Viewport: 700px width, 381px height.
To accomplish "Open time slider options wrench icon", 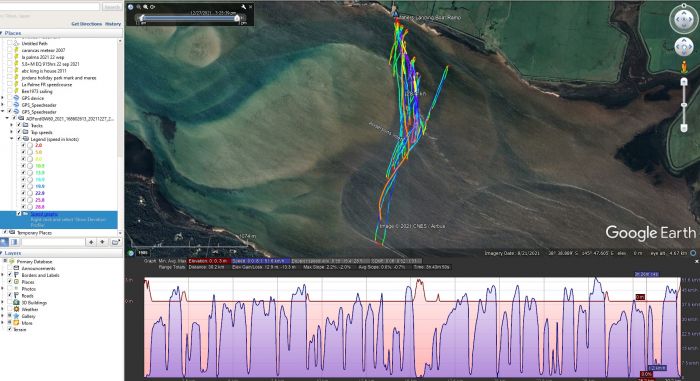I will pyautogui.click(x=243, y=7).
